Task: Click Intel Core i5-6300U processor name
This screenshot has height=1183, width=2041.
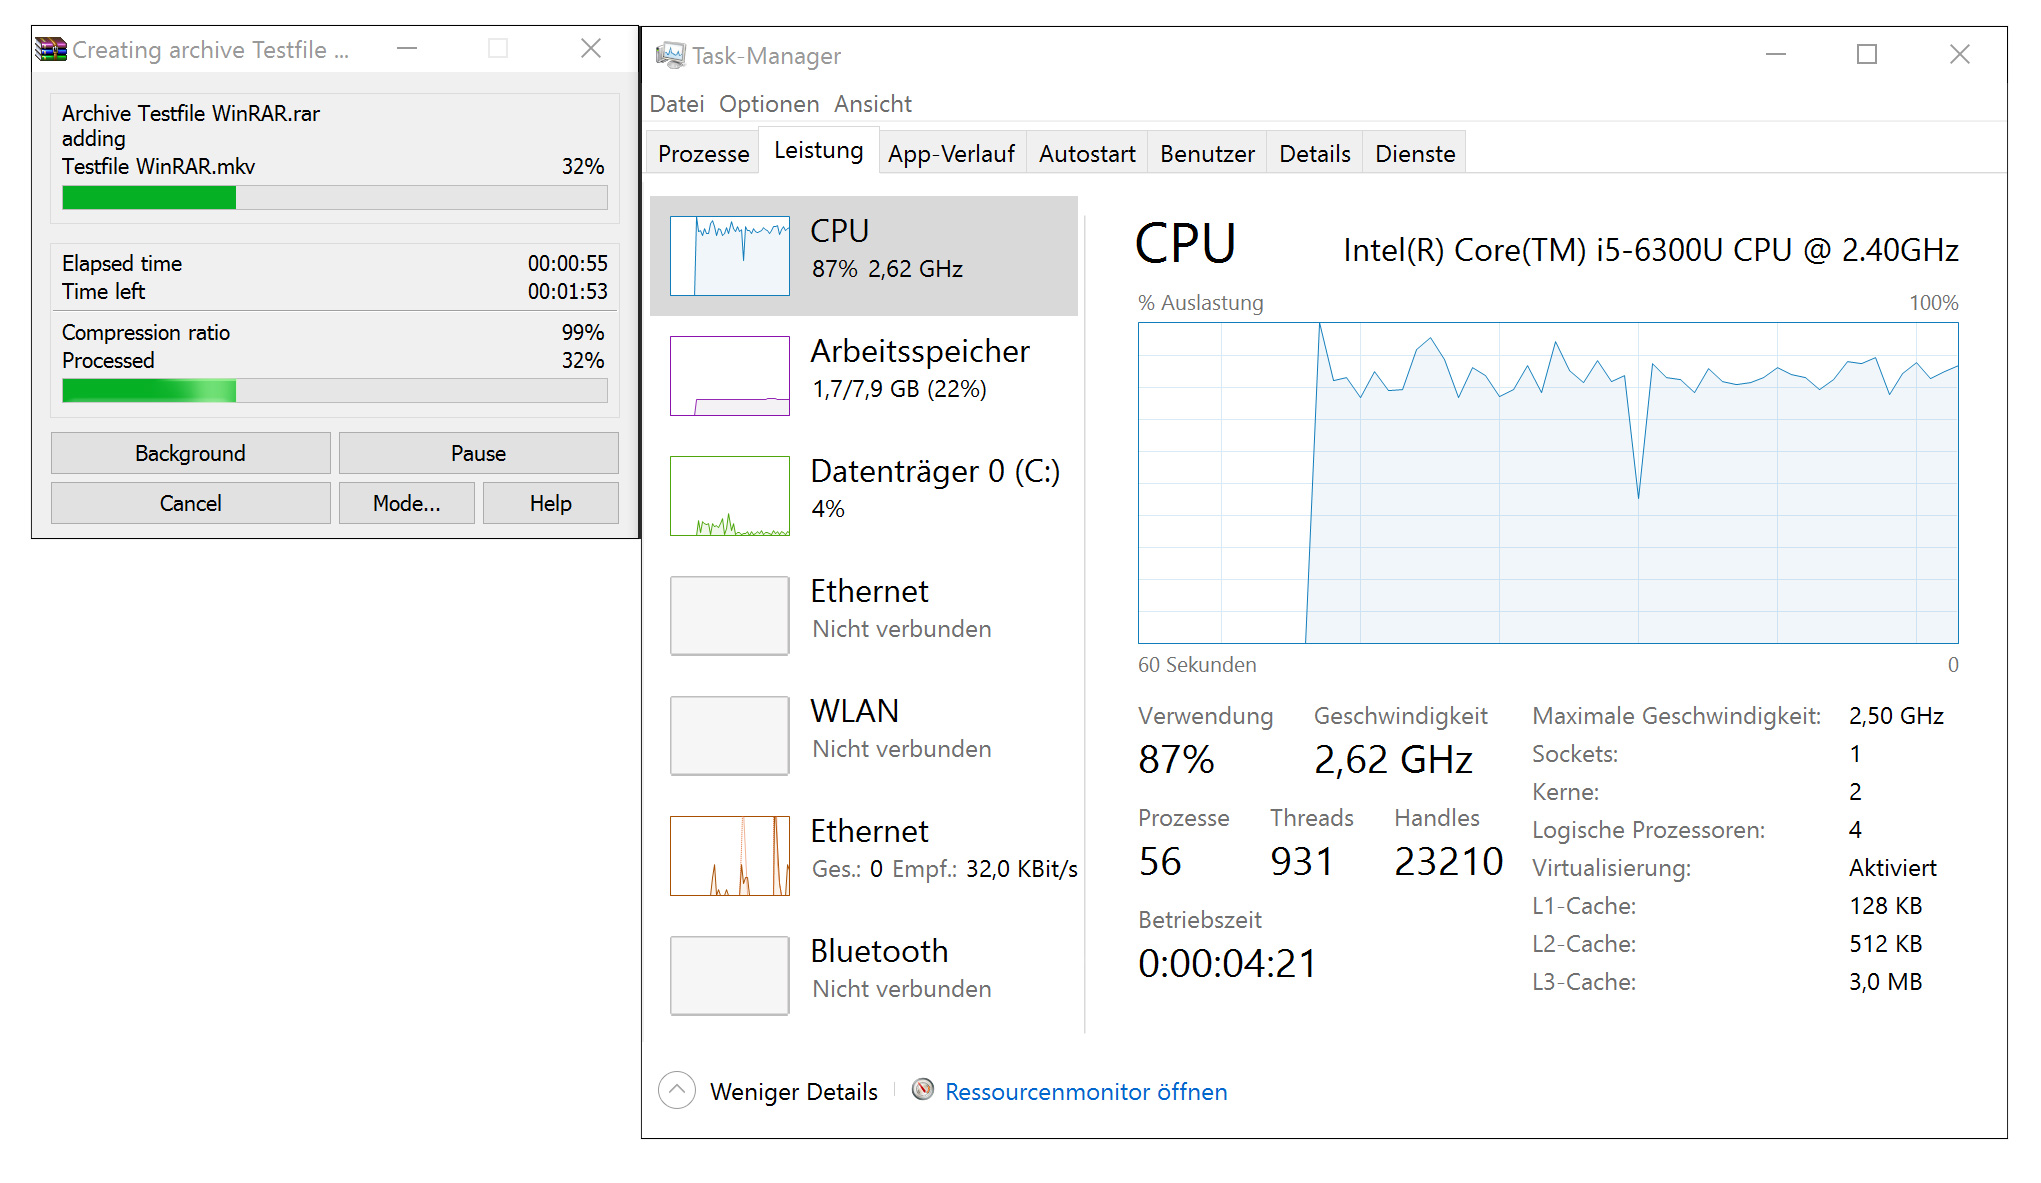Action: pos(1651,250)
